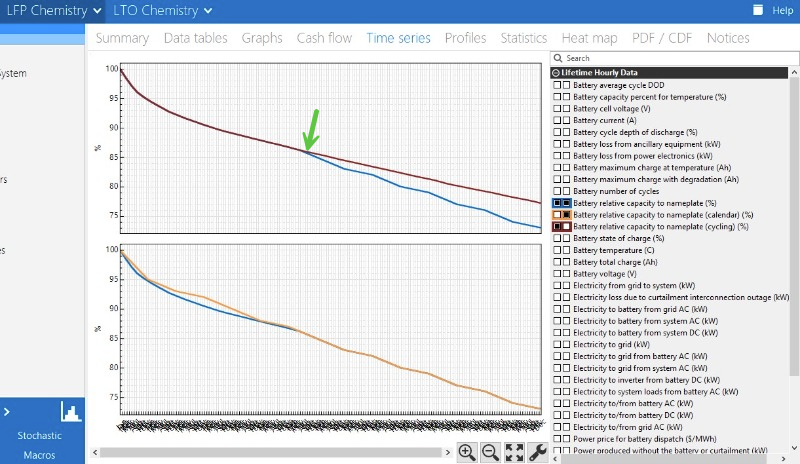Open graph settings wrench icon
Screen dimensions: 800x464
[537, 452]
